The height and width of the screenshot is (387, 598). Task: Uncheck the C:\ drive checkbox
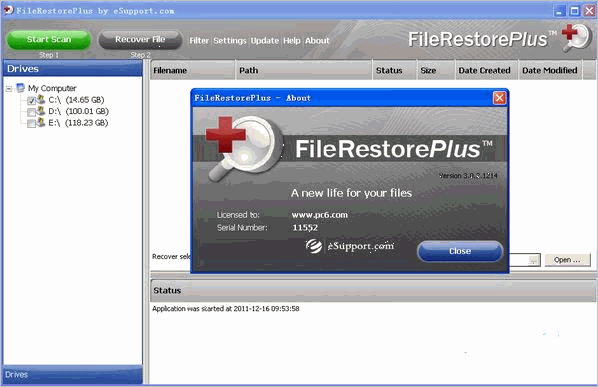31,101
